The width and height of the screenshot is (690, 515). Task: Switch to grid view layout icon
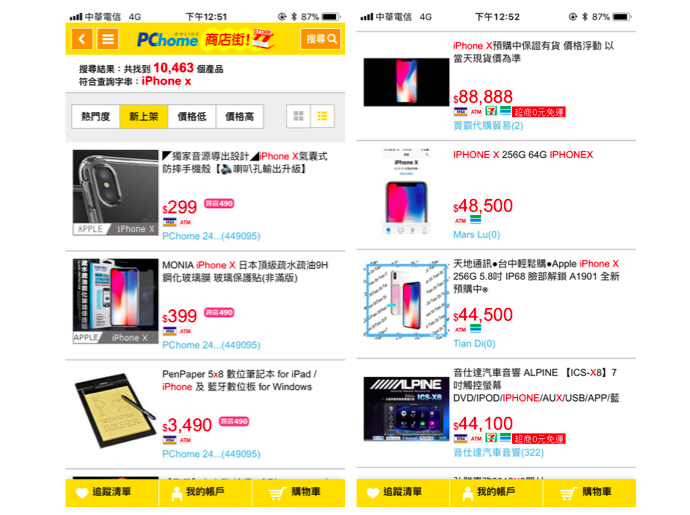(x=298, y=116)
